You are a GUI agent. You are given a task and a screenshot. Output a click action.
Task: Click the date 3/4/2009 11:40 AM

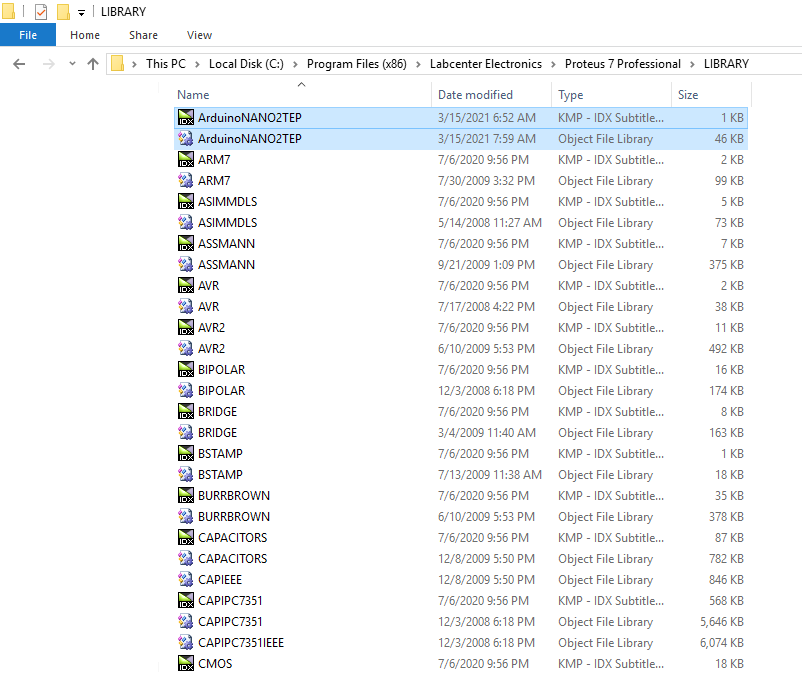pyautogui.click(x=487, y=432)
